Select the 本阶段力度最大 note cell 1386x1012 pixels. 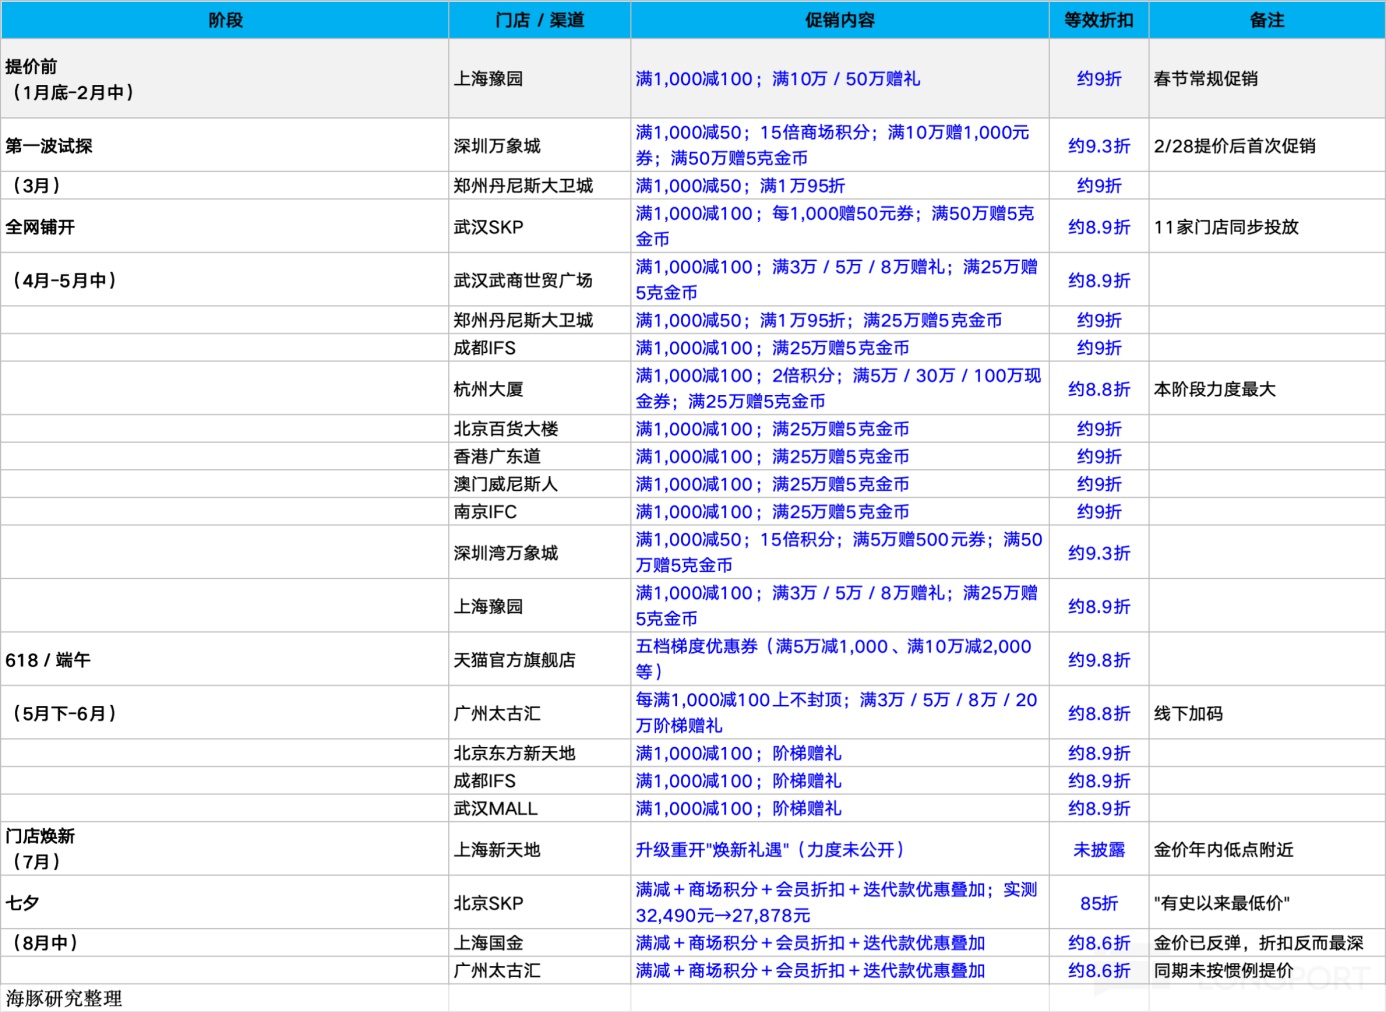pyautogui.click(x=1267, y=388)
